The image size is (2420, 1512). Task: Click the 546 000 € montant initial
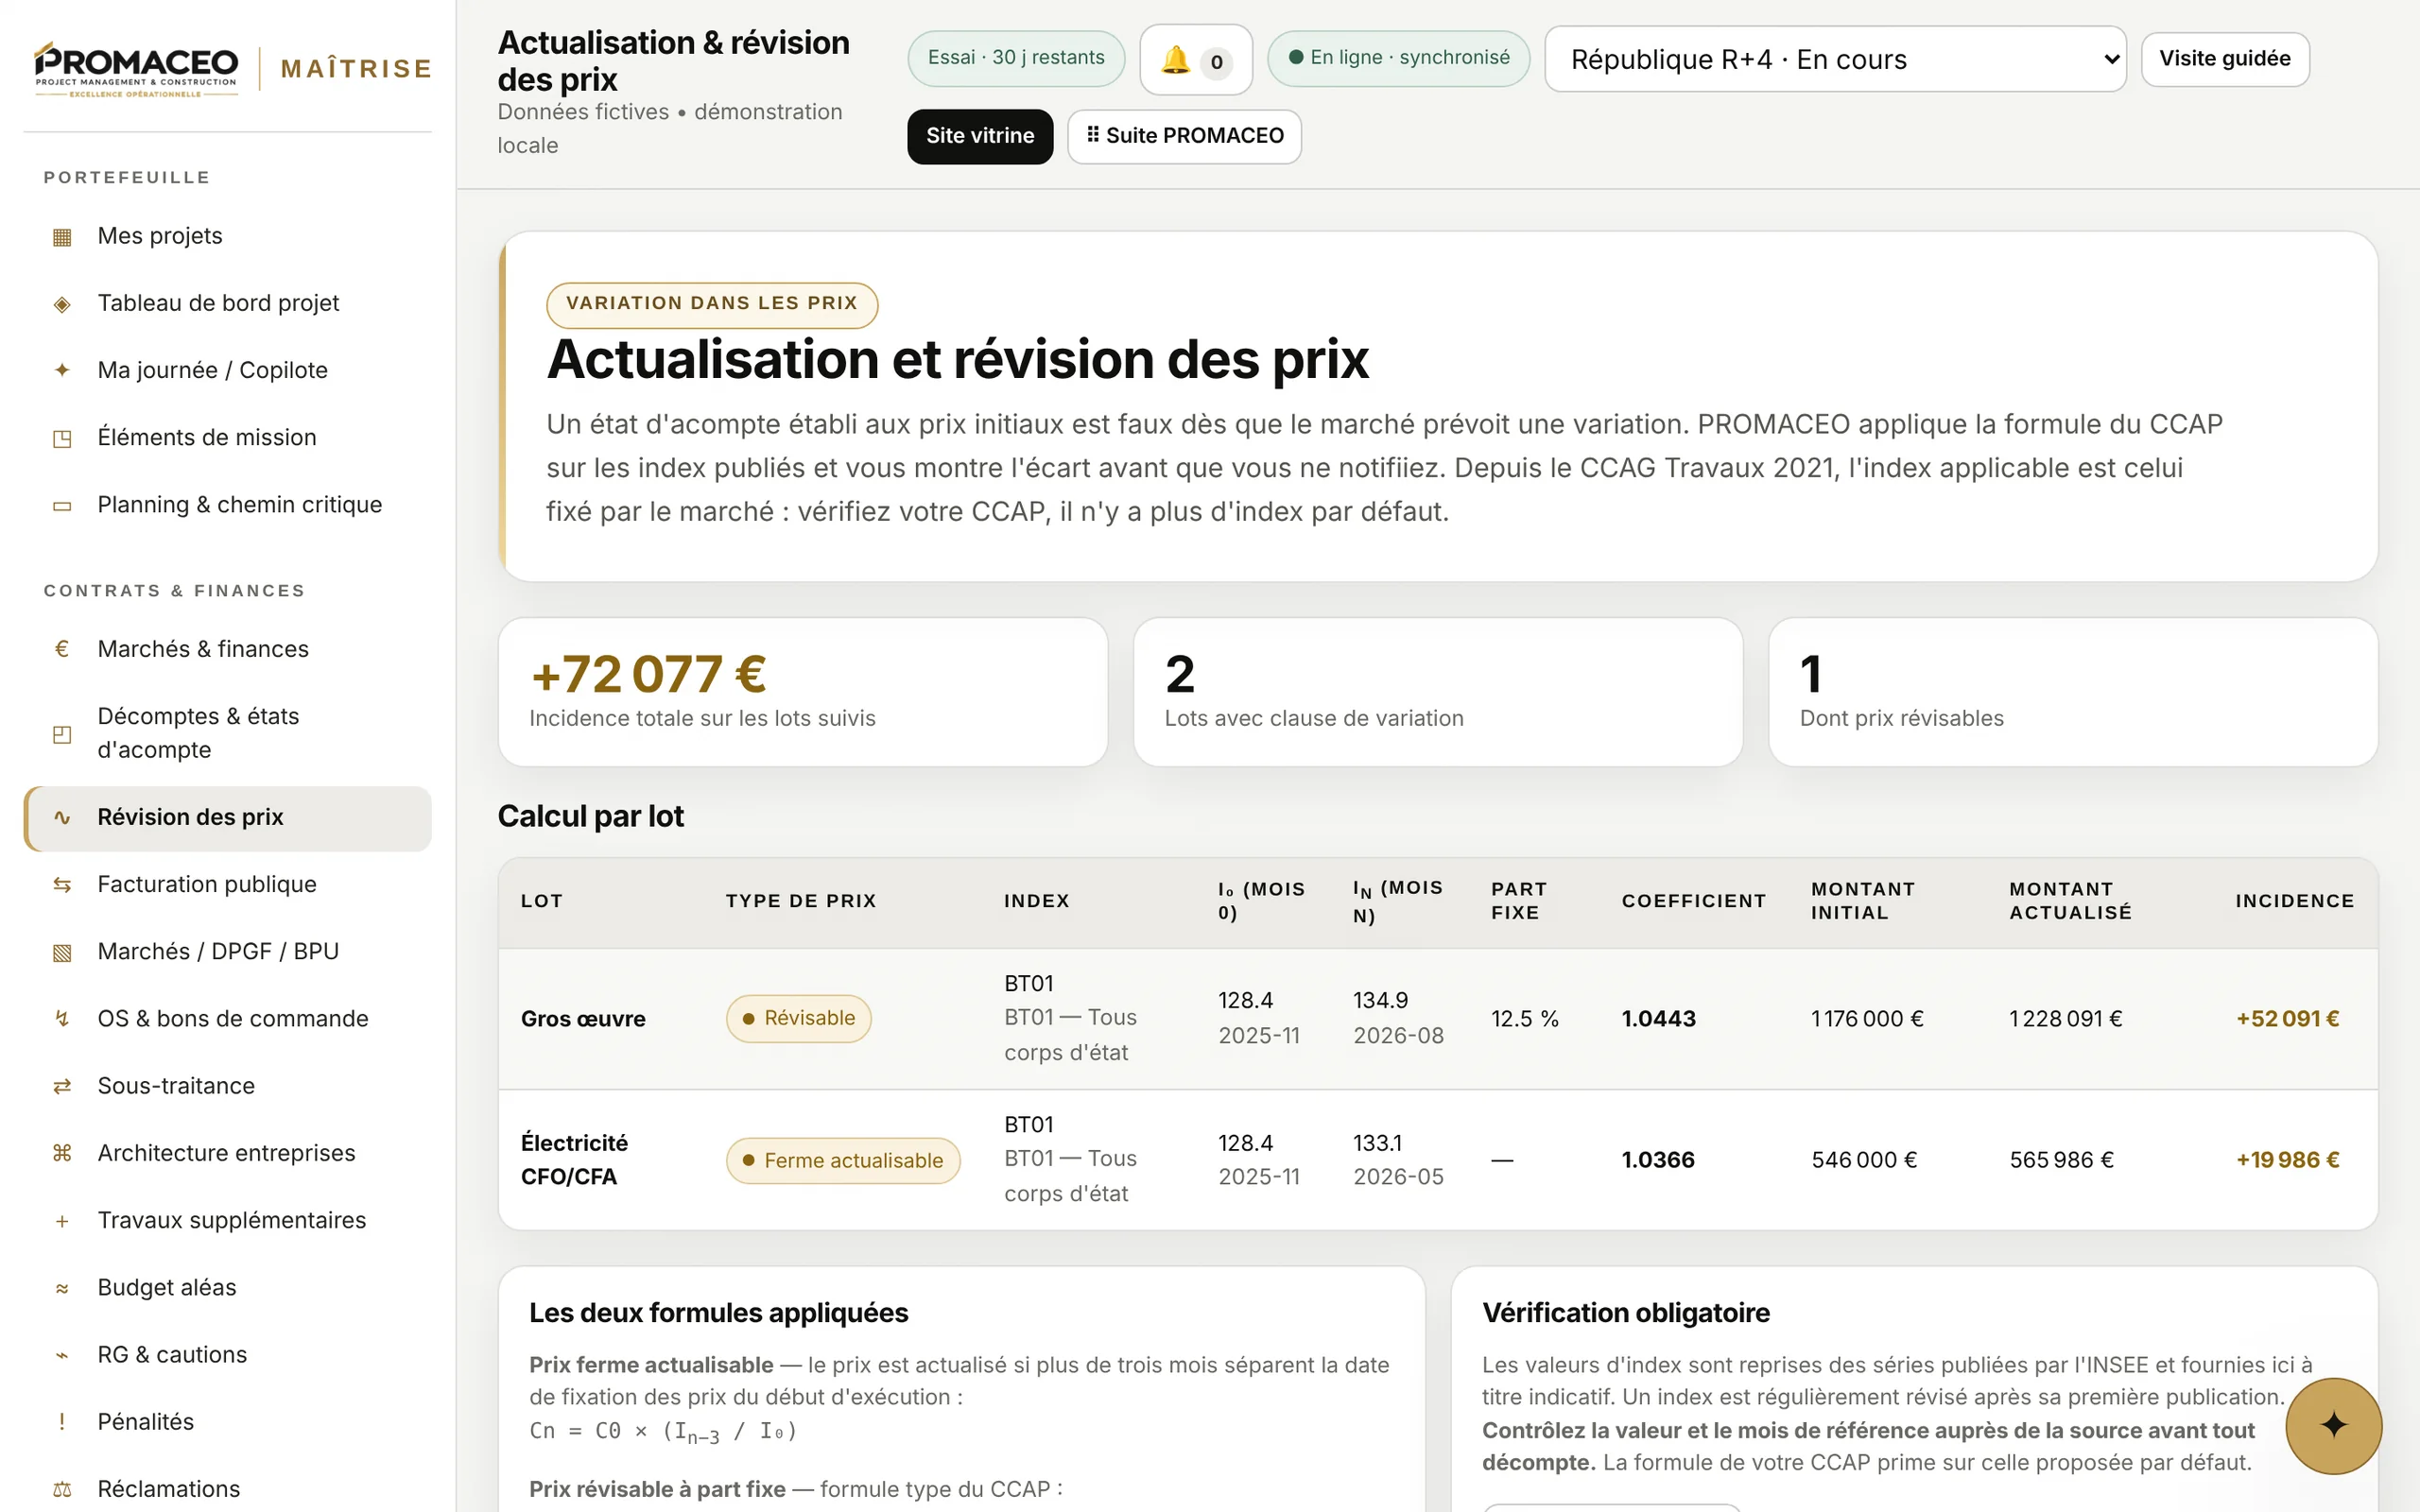tap(1865, 1160)
